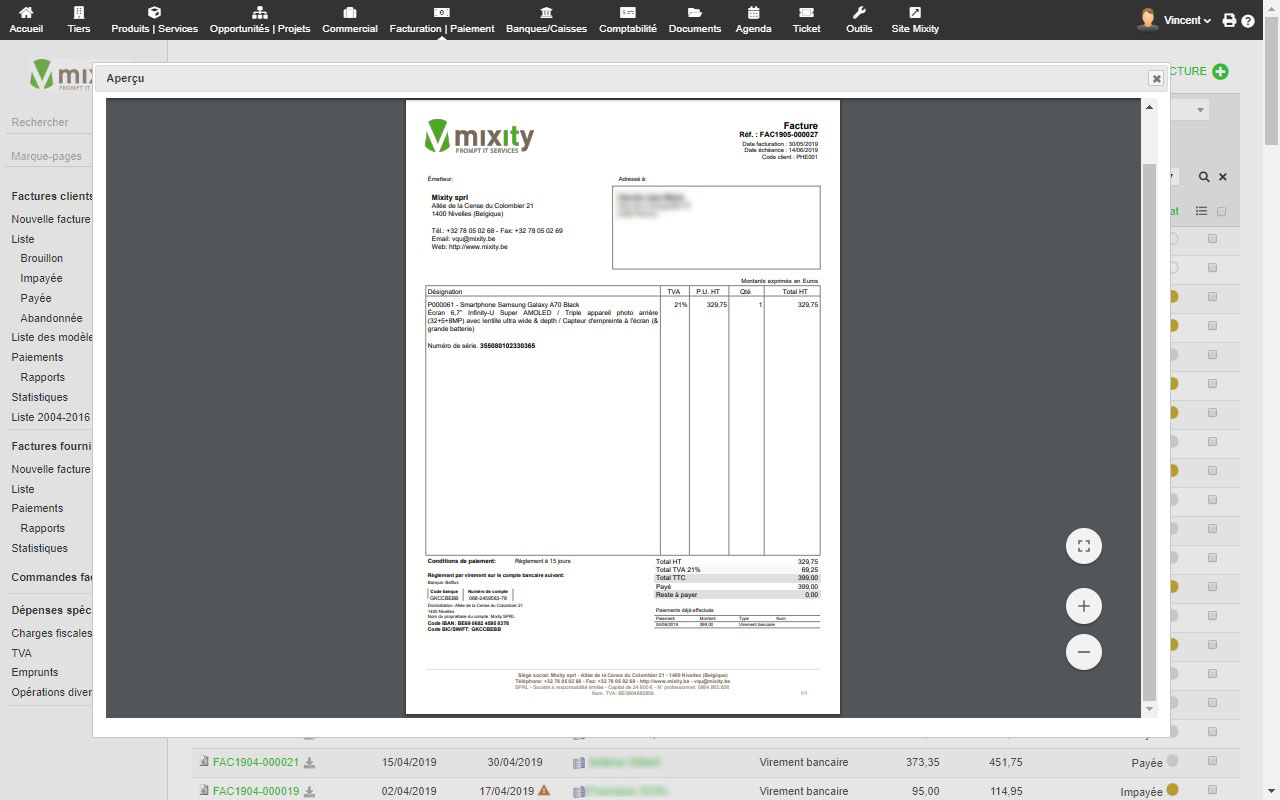The image size is (1280, 800).
Task: Open the Facturation | Paiement menu
Action: 441,20
